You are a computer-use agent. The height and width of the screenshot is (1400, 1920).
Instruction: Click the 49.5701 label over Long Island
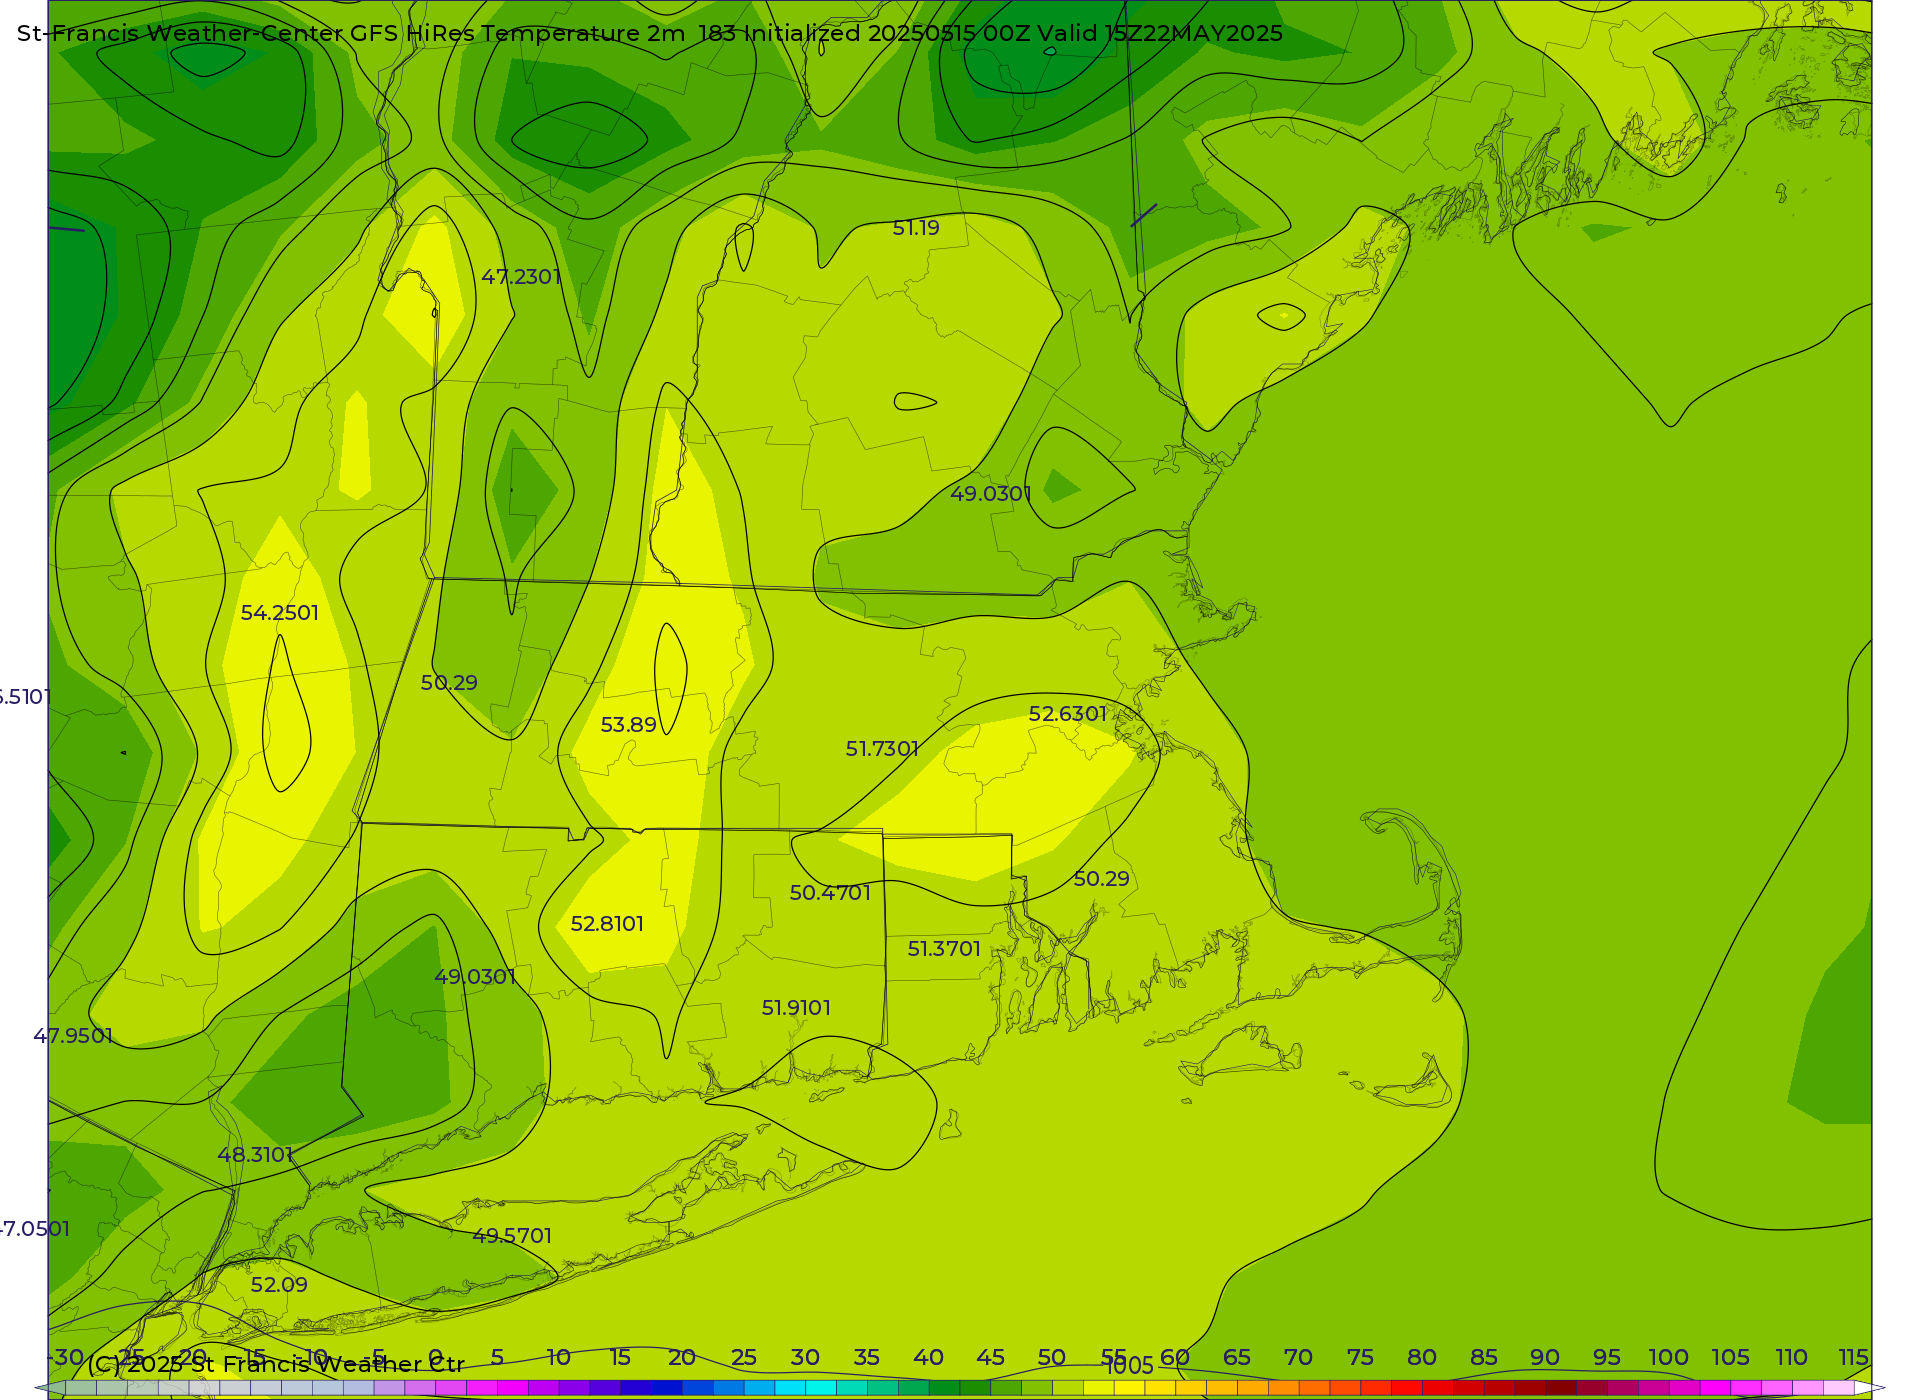click(x=512, y=1236)
